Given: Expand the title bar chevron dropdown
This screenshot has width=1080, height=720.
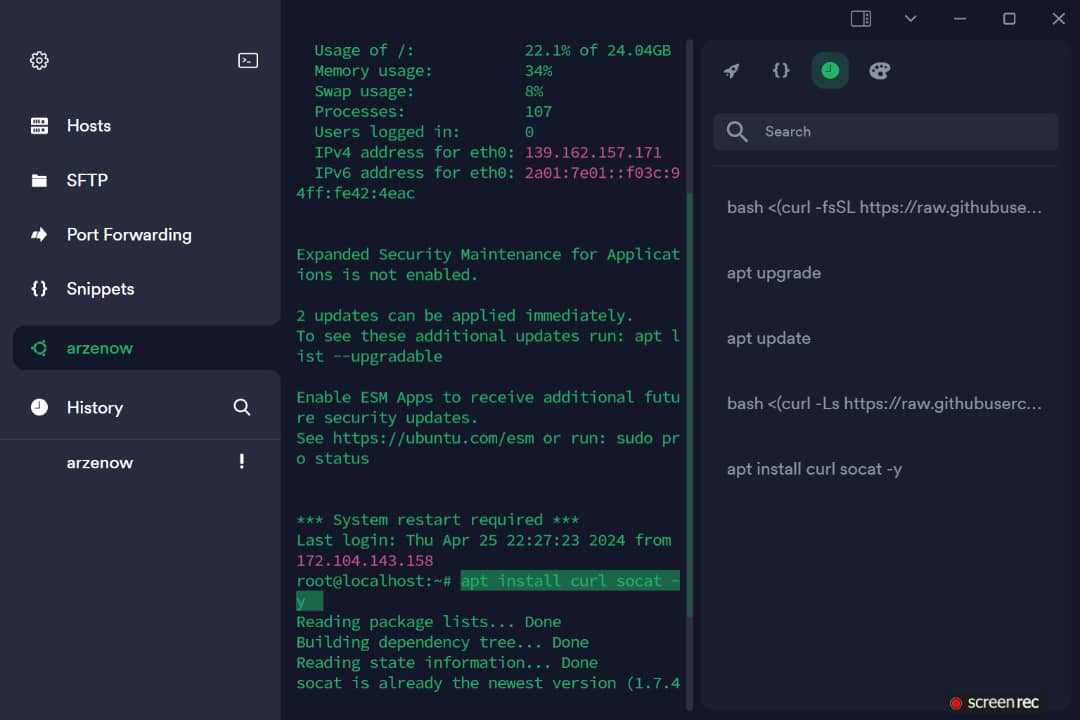Looking at the screenshot, I should point(910,18).
